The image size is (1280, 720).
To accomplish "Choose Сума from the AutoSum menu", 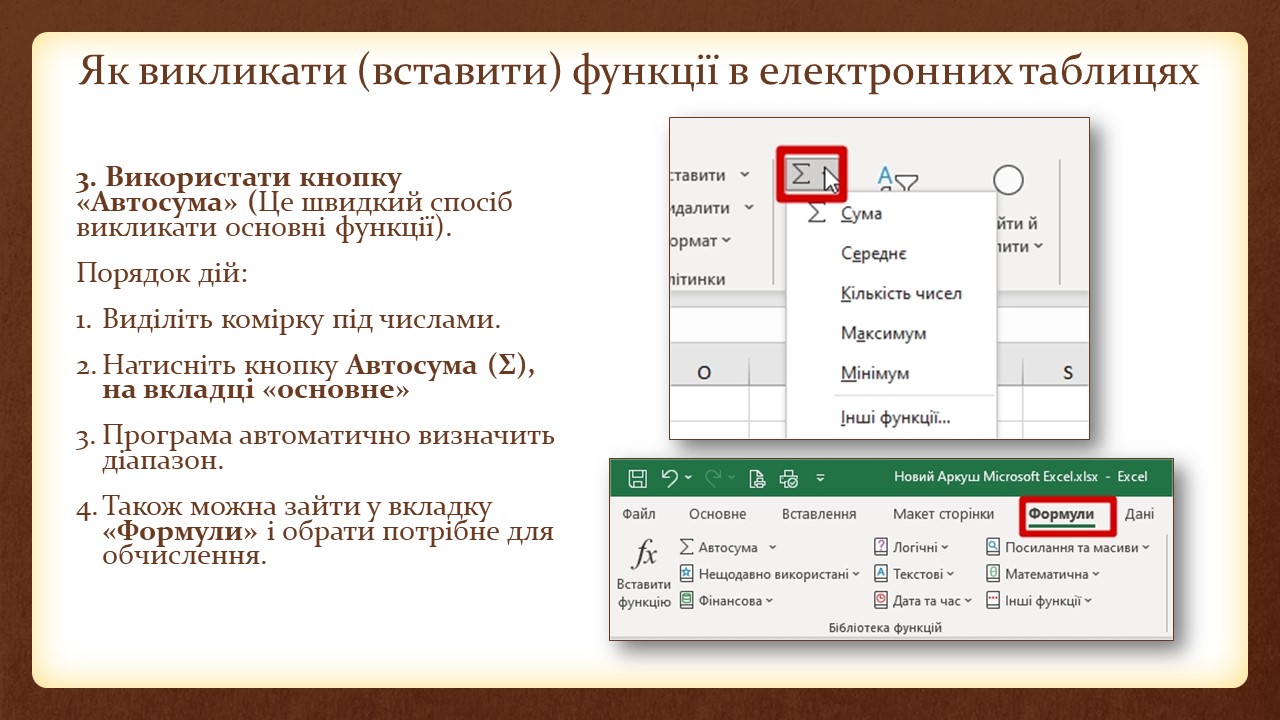I will pyautogui.click(x=861, y=213).
